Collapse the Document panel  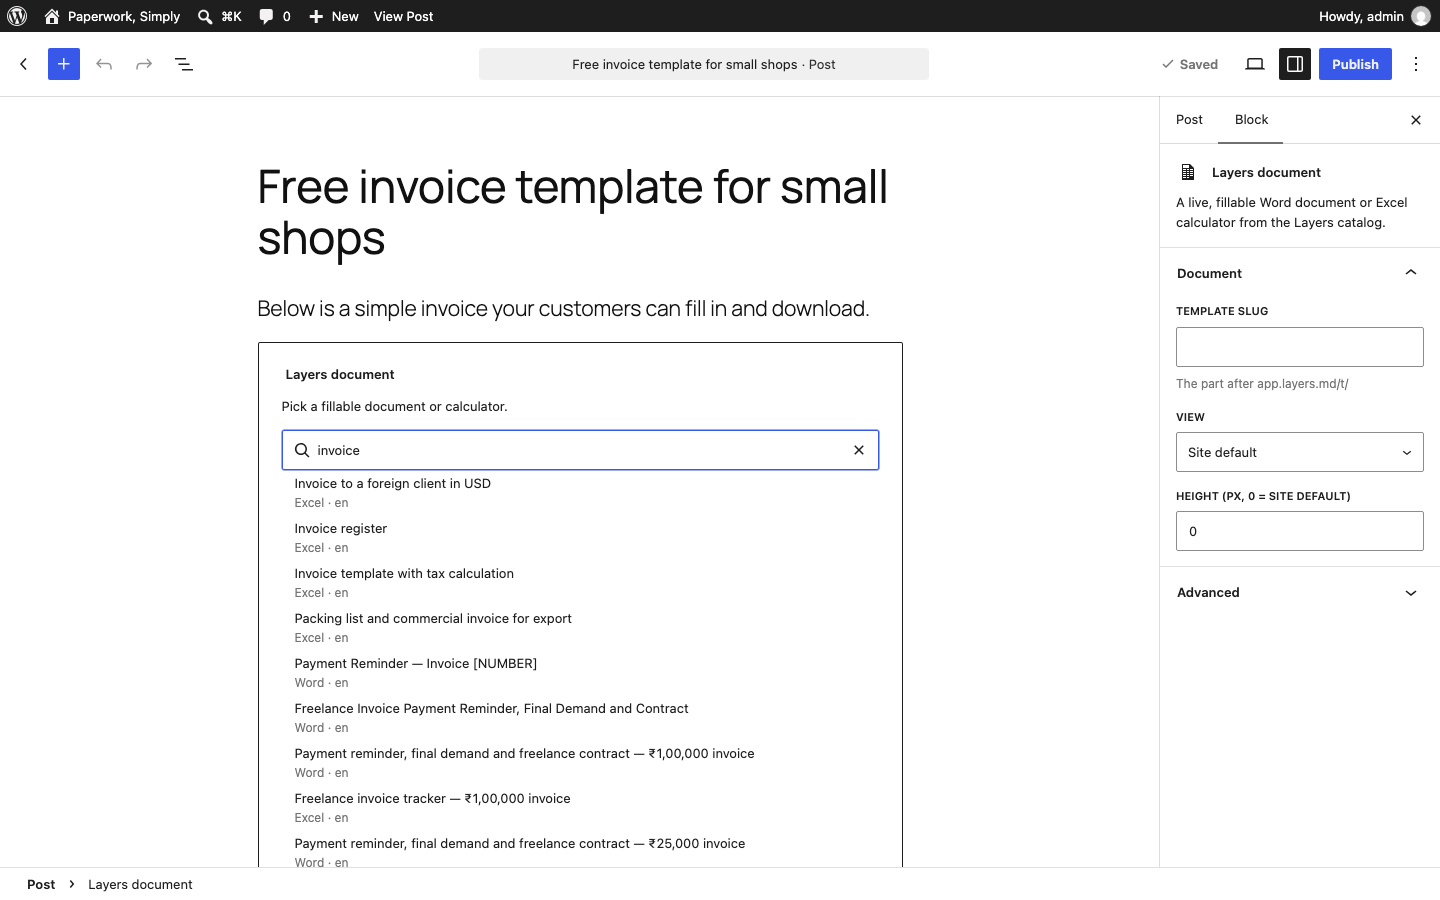(1300, 273)
